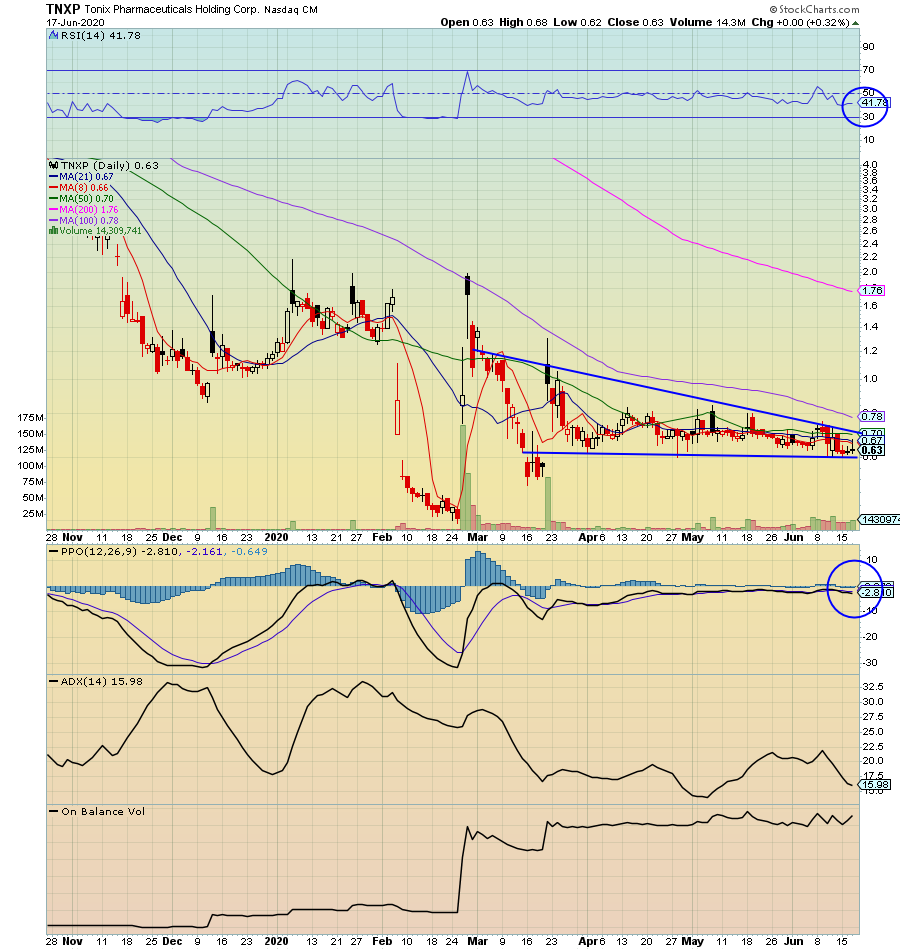Click the 14309741 volume tag on right axis
Screen dimensions: 900x950
(881, 519)
